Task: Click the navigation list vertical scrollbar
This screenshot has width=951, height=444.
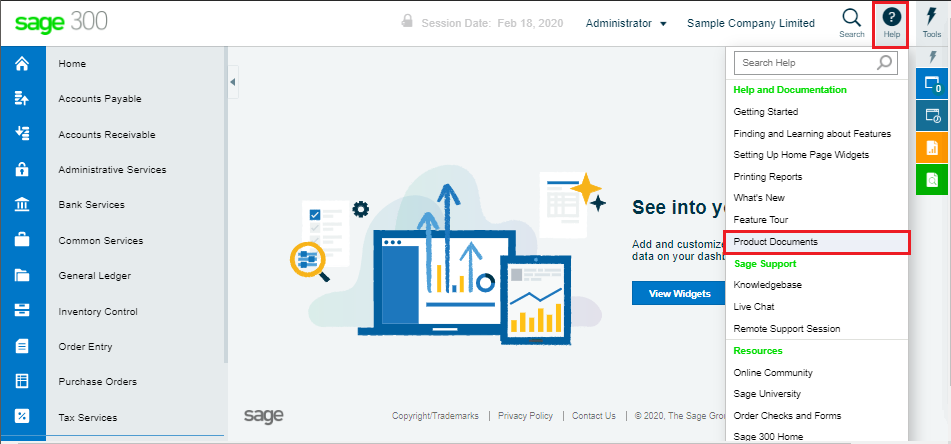Action: tap(226, 206)
